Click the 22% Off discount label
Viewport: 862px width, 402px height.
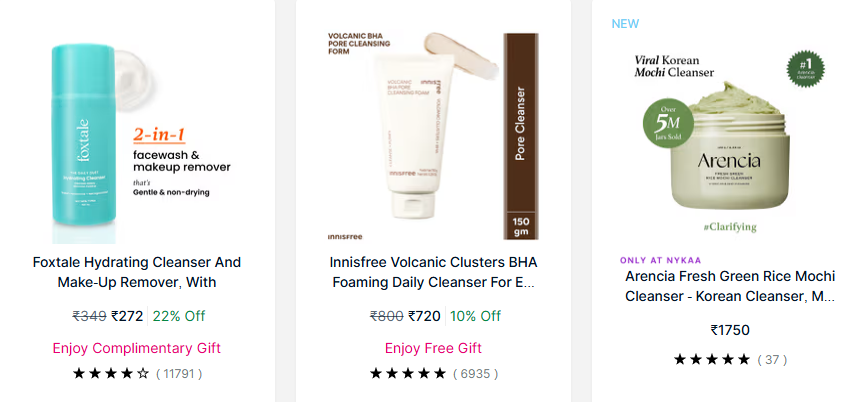pos(179,316)
